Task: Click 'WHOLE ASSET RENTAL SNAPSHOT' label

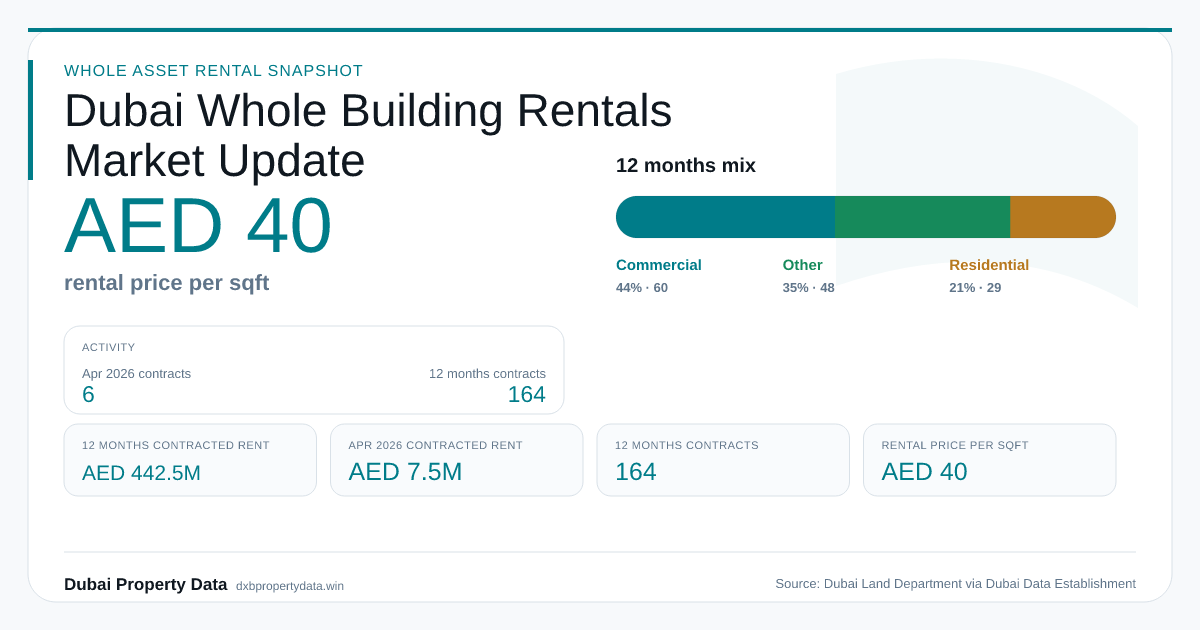Action: coord(214,71)
